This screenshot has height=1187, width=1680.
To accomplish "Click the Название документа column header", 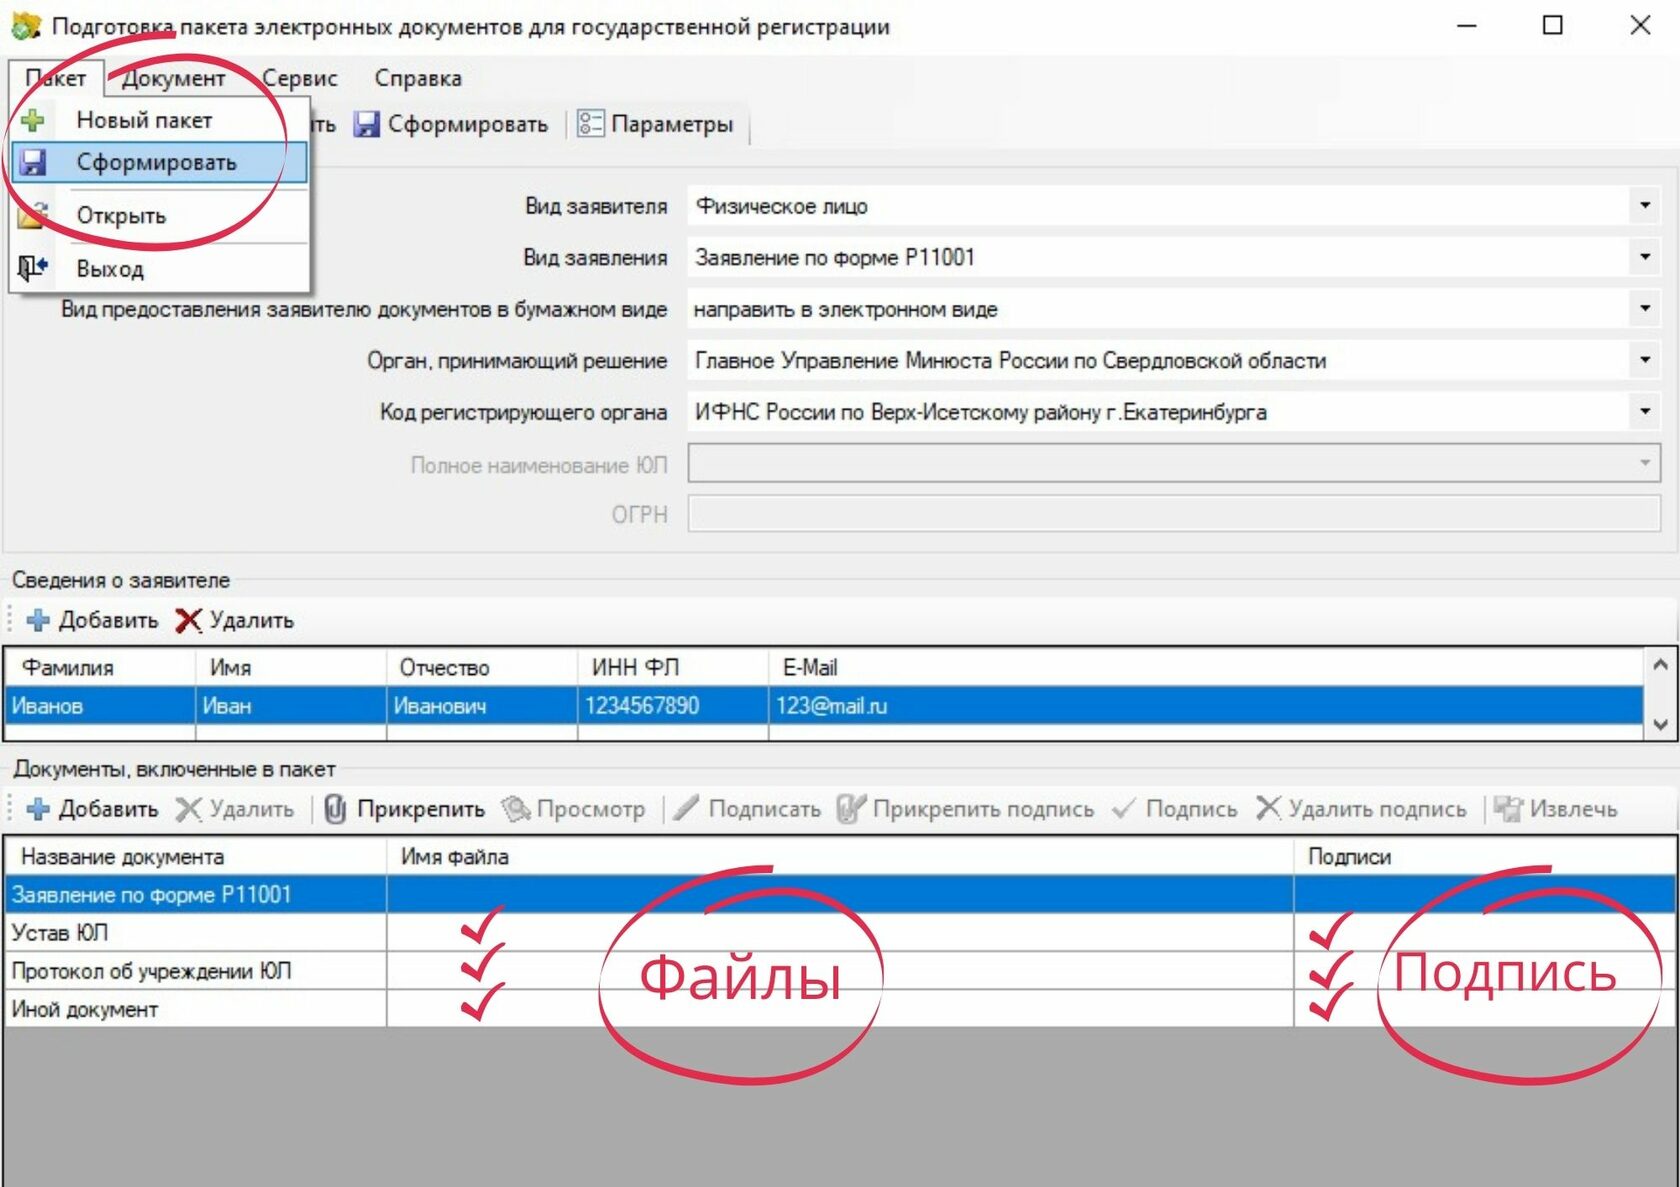I will pyautogui.click(x=196, y=857).
